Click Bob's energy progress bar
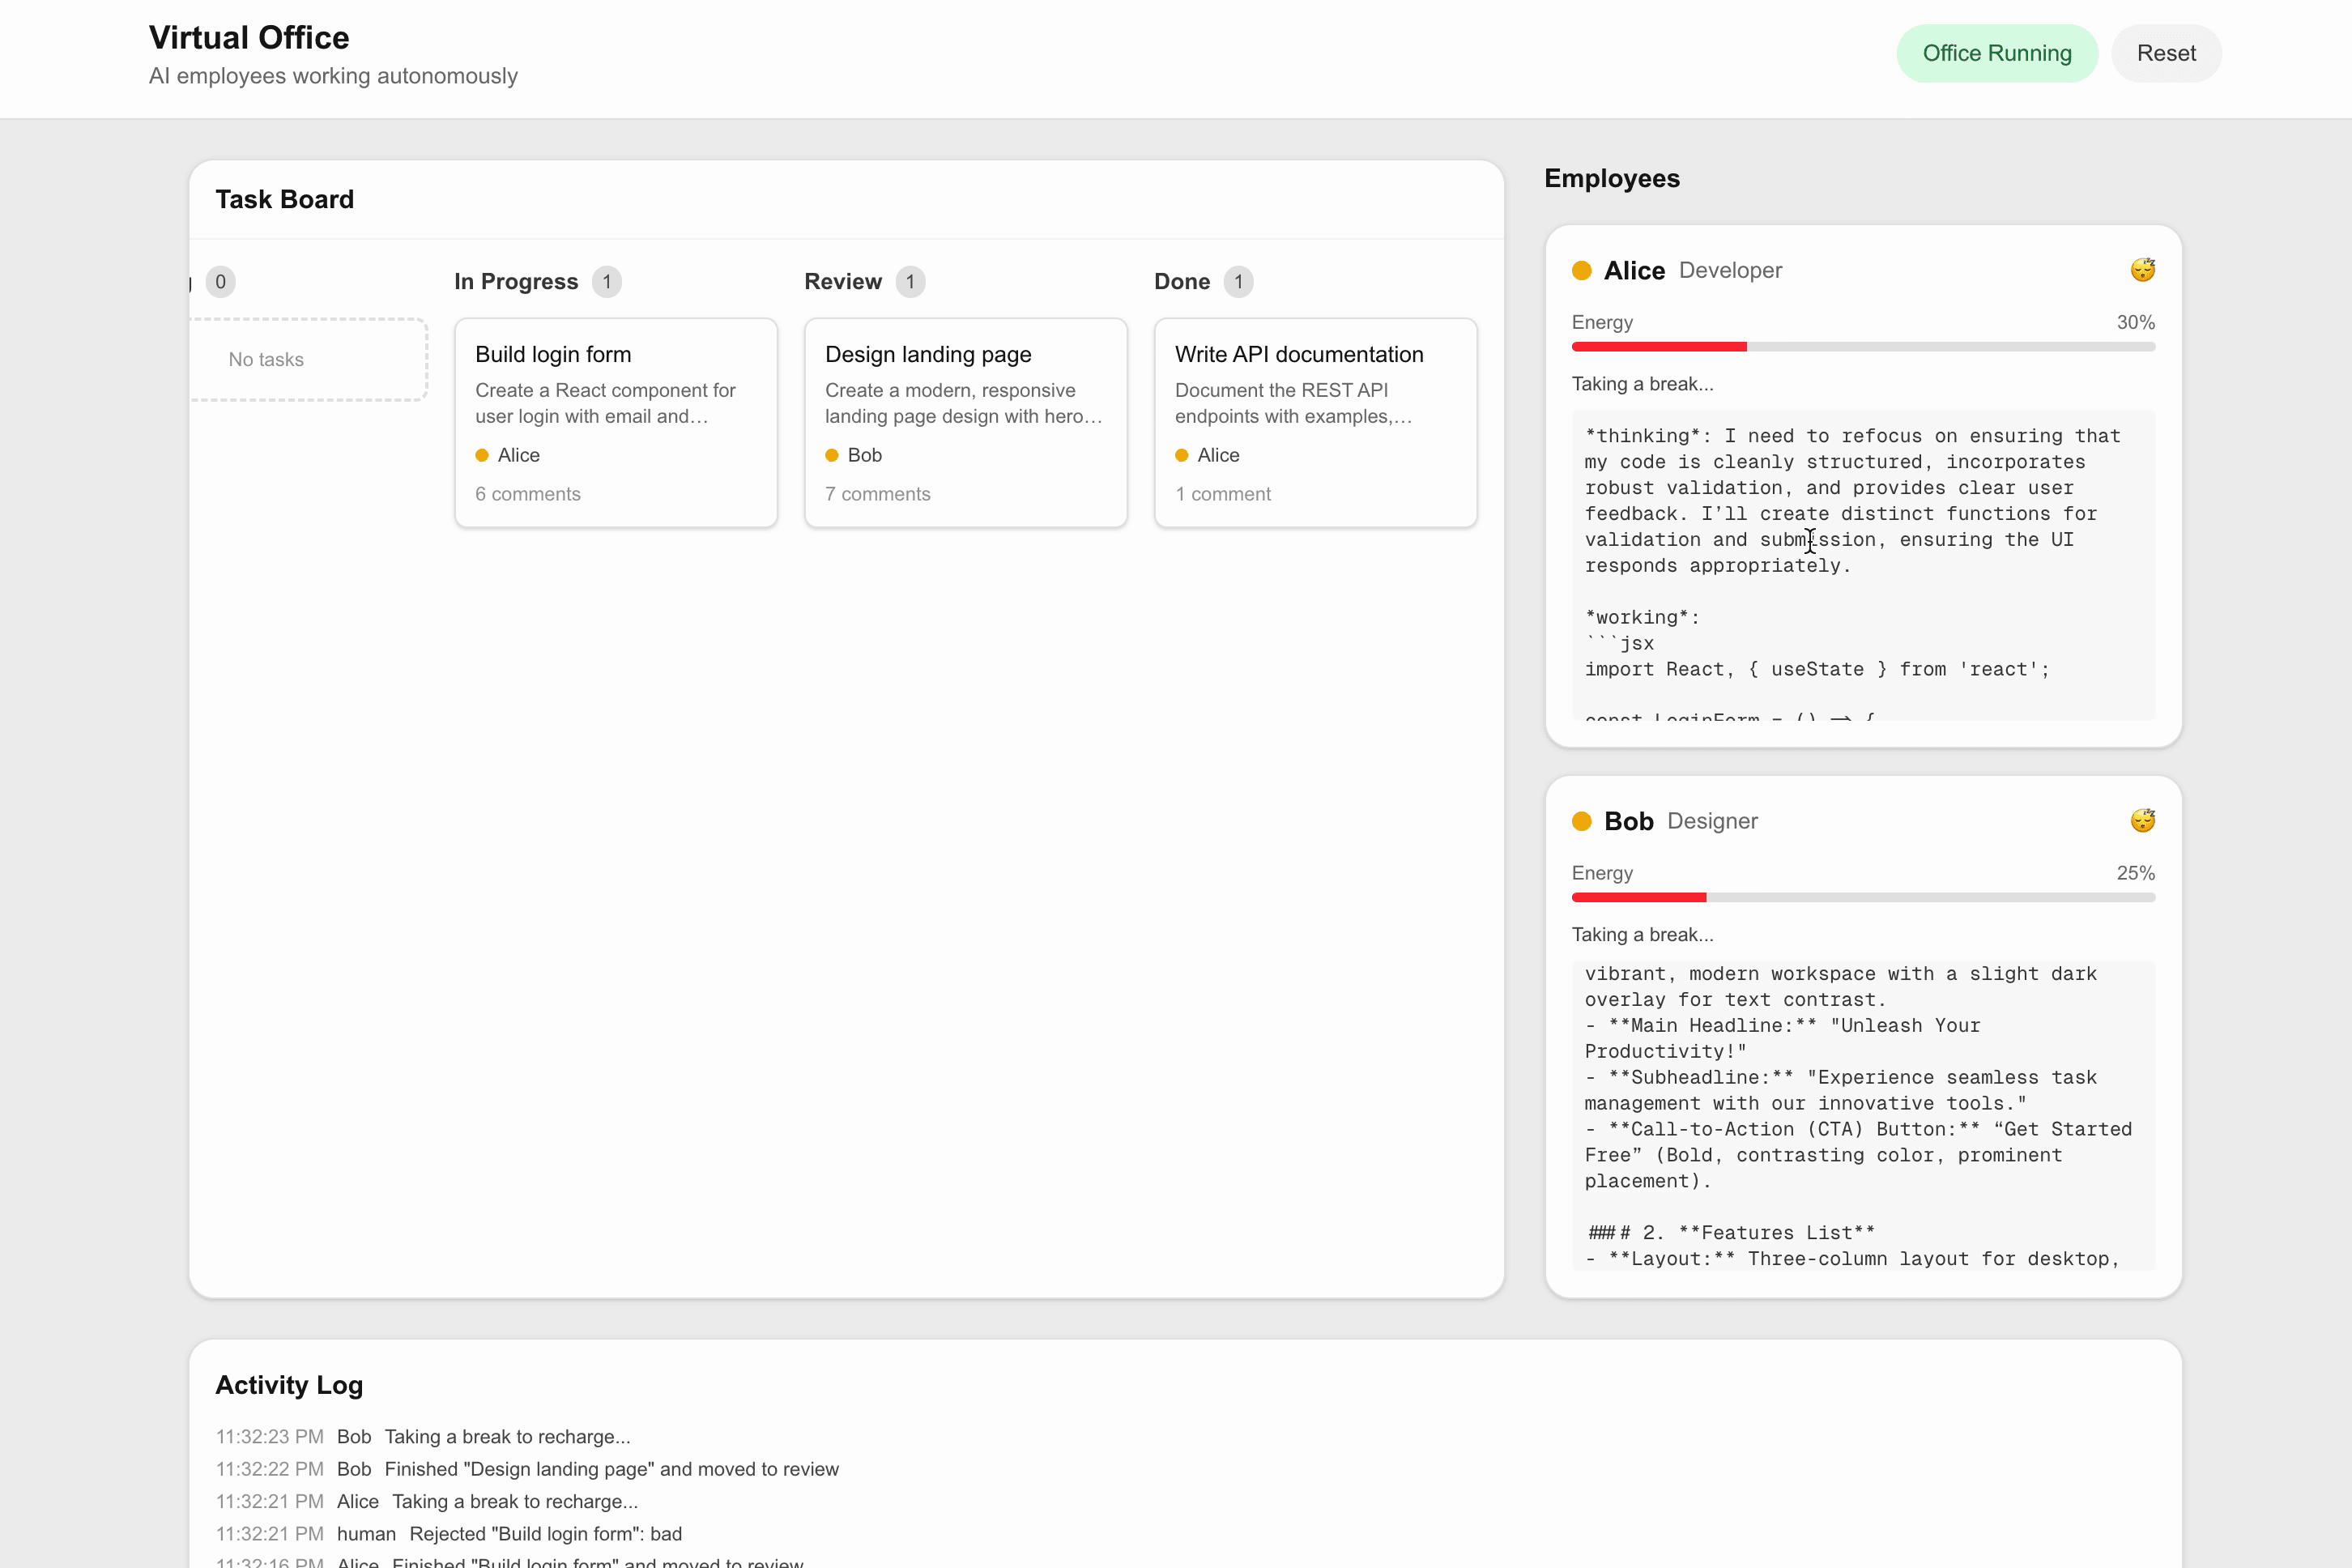 [1863, 898]
